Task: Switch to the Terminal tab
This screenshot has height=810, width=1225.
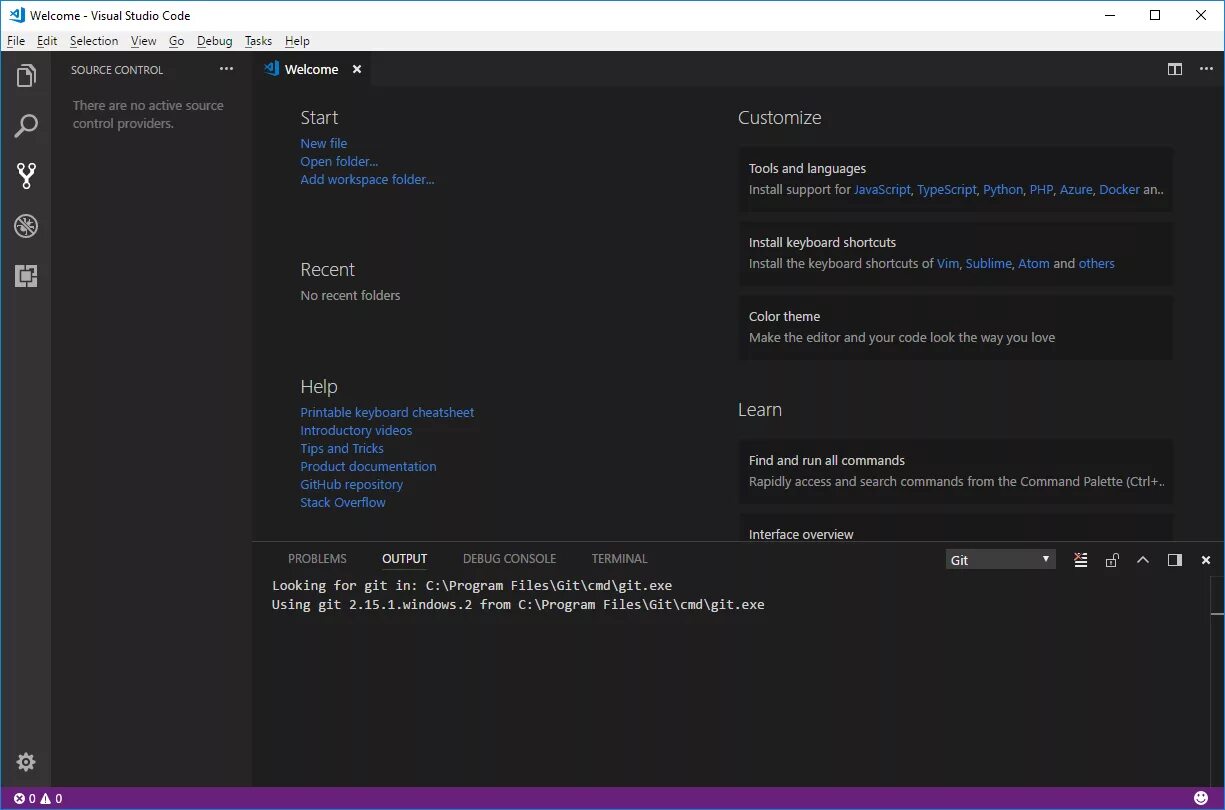Action: (619, 559)
